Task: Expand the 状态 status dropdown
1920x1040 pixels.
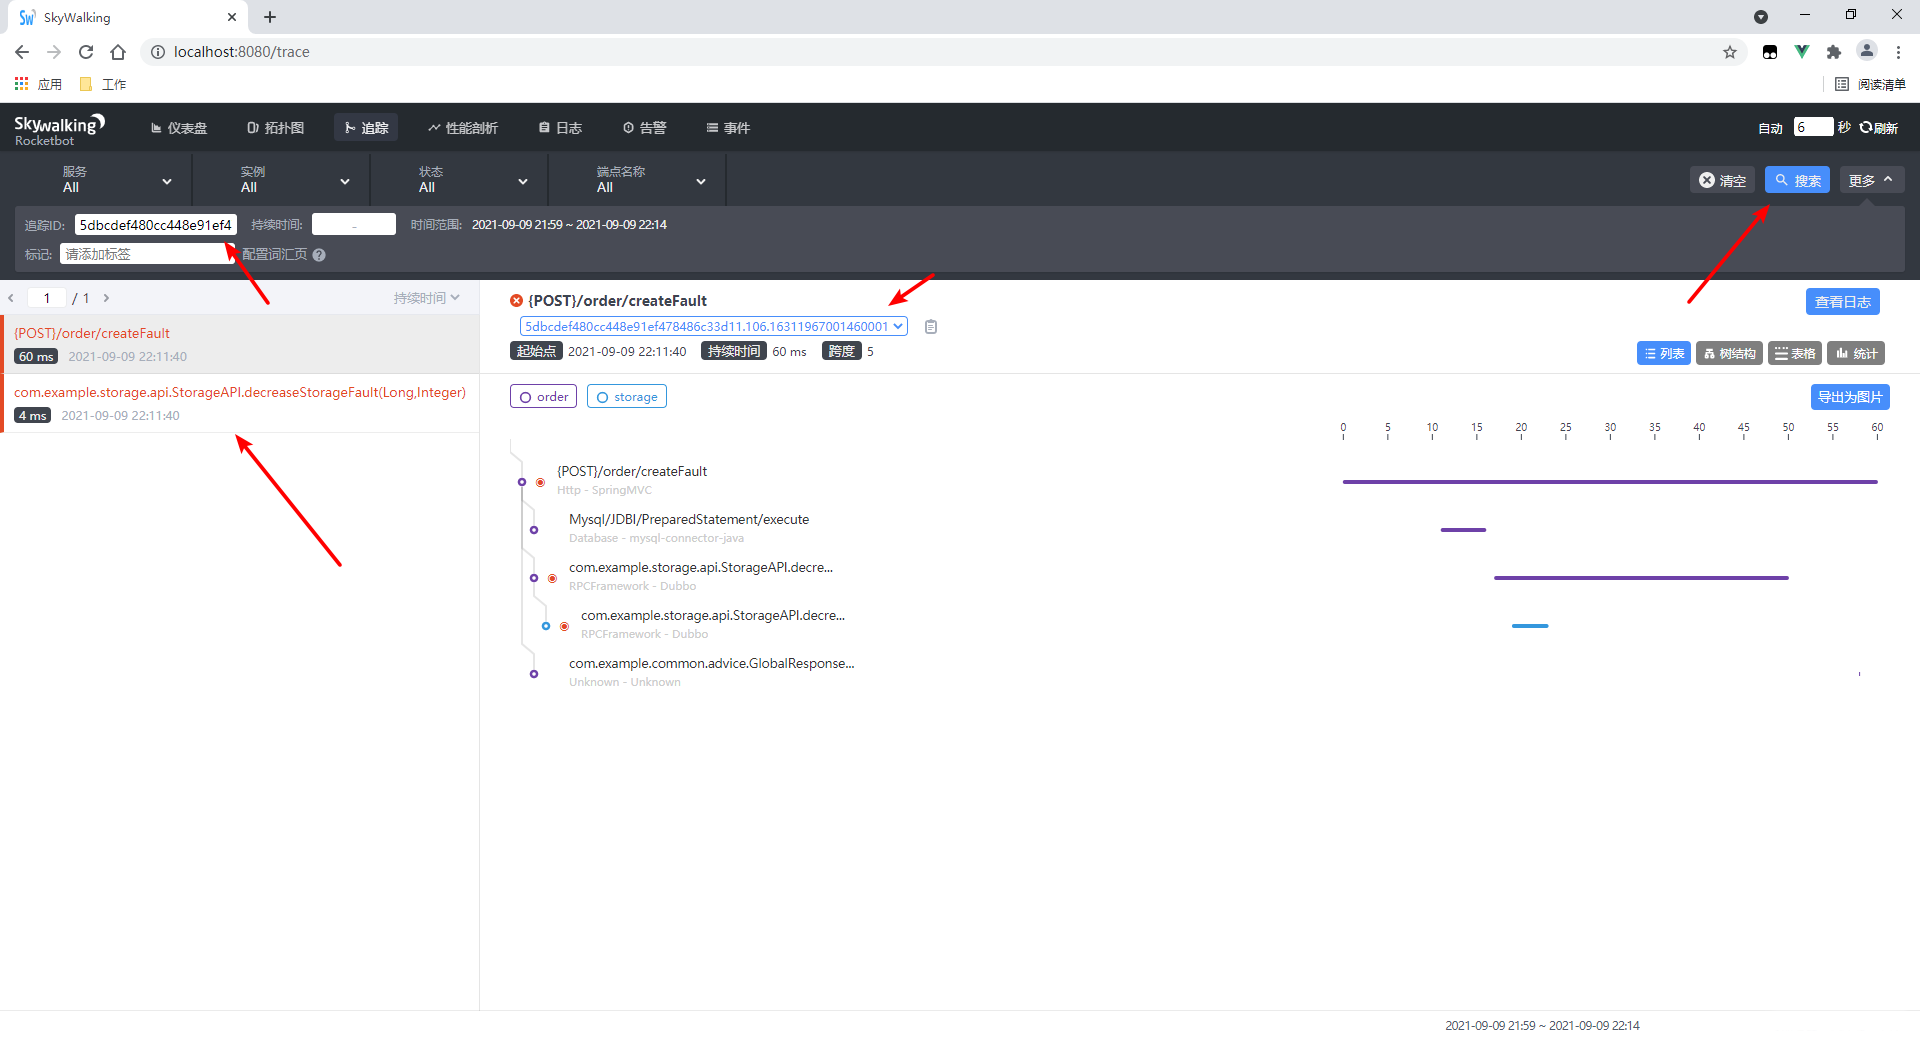Action: click(460, 180)
